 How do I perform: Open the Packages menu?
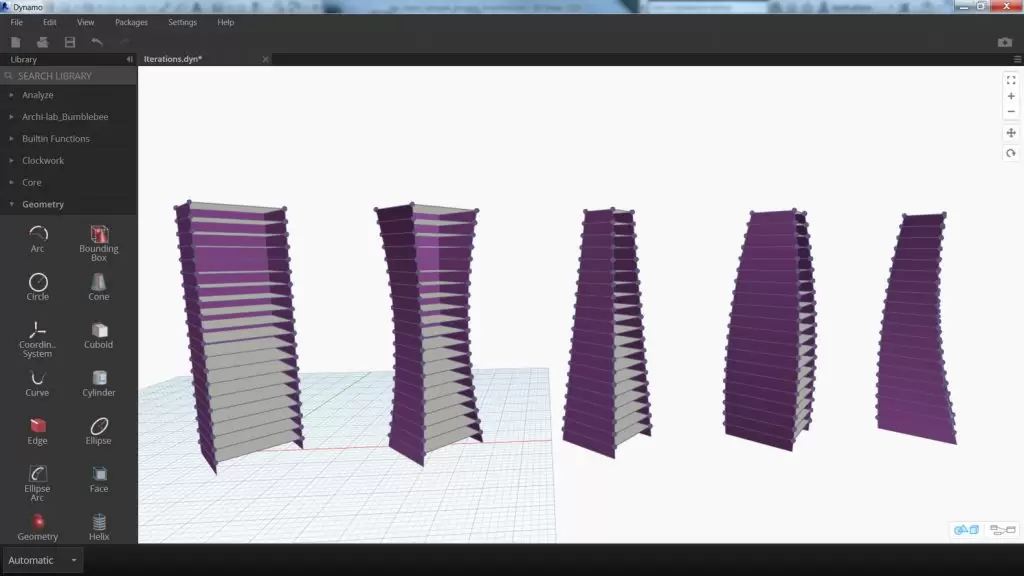[x=131, y=22]
